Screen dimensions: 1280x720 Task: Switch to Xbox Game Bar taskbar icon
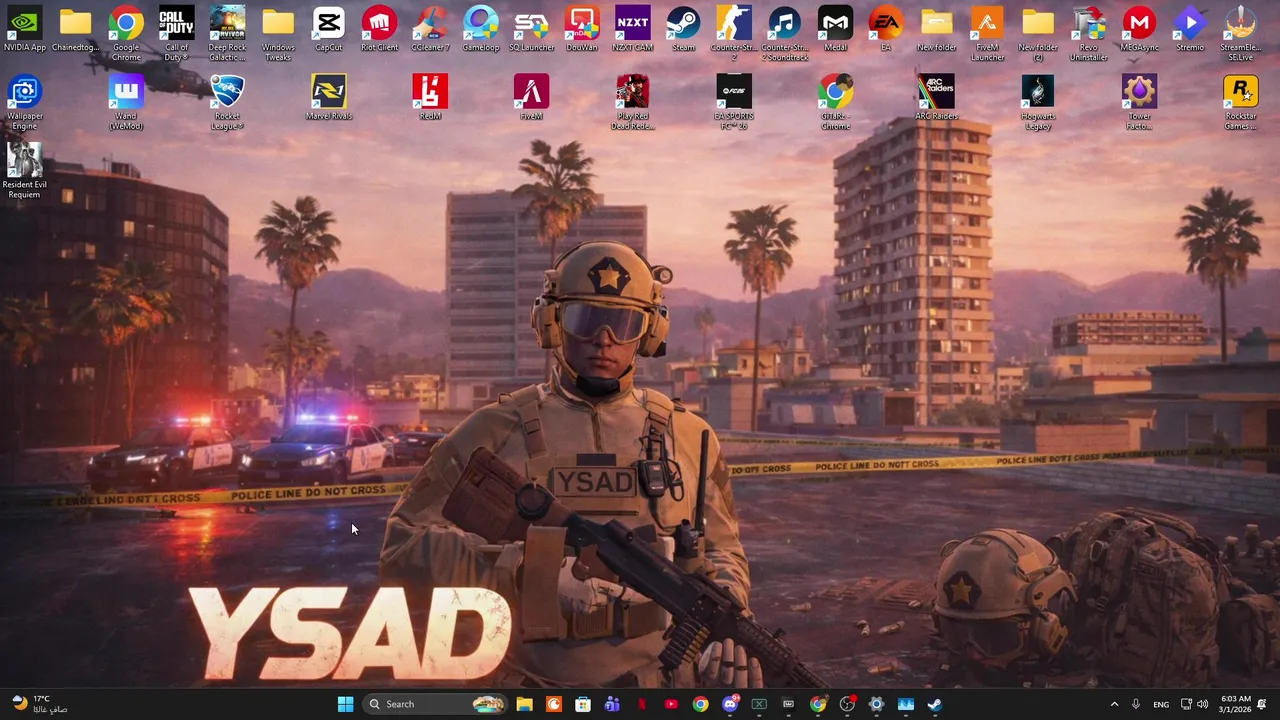coord(759,704)
